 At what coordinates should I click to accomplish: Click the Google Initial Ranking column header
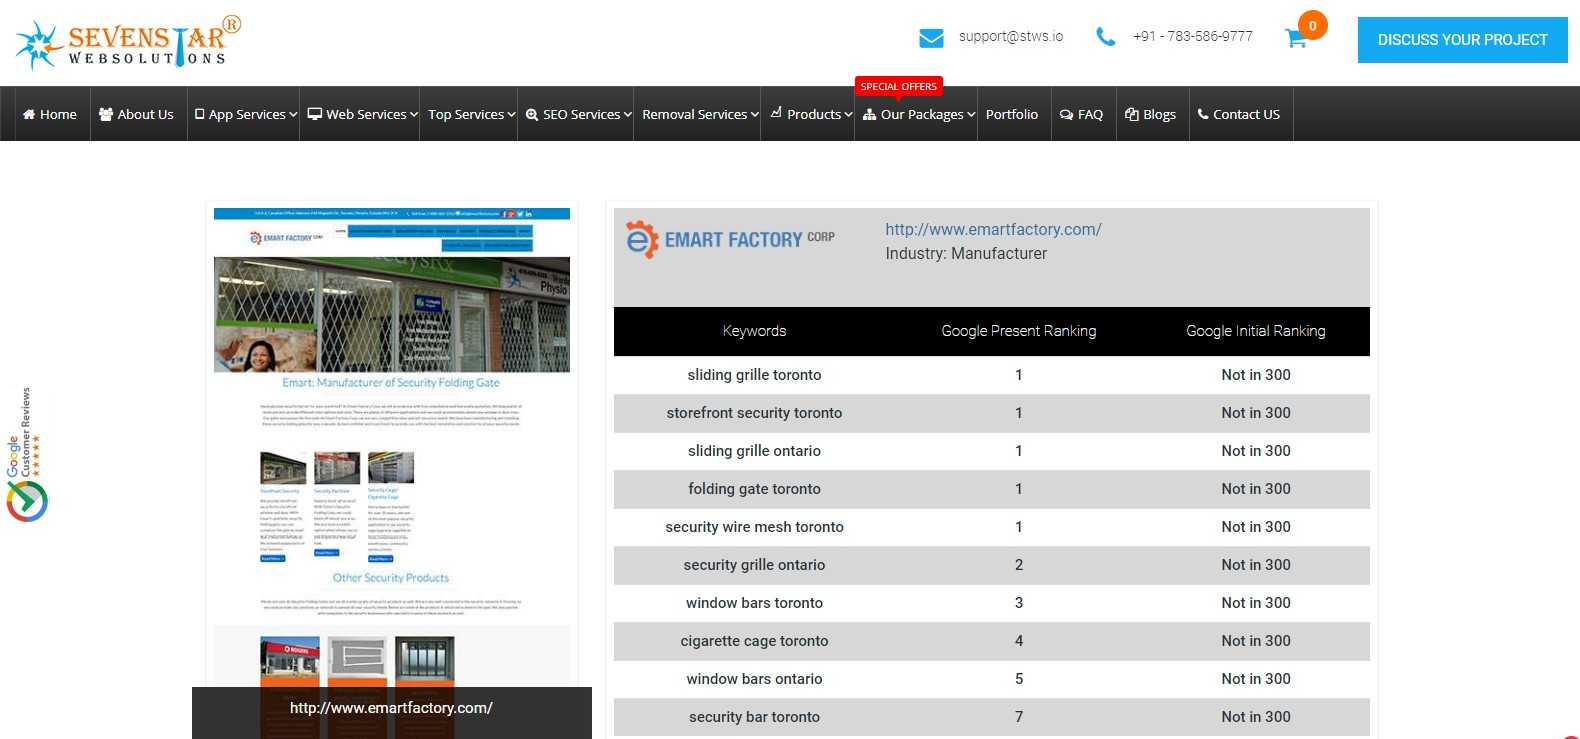(1256, 331)
